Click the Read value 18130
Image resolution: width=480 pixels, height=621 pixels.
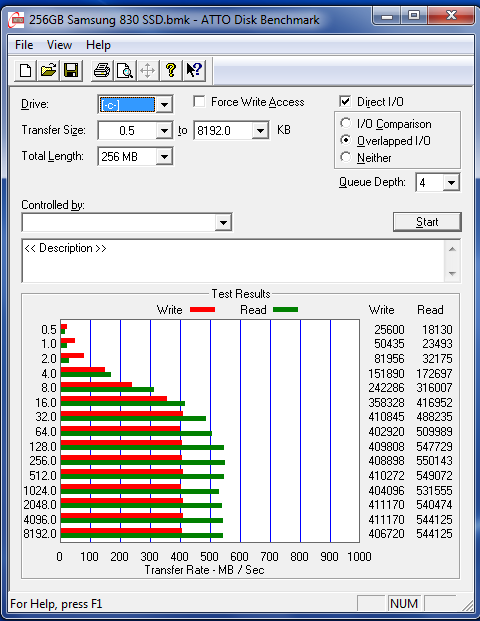click(437, 330)
